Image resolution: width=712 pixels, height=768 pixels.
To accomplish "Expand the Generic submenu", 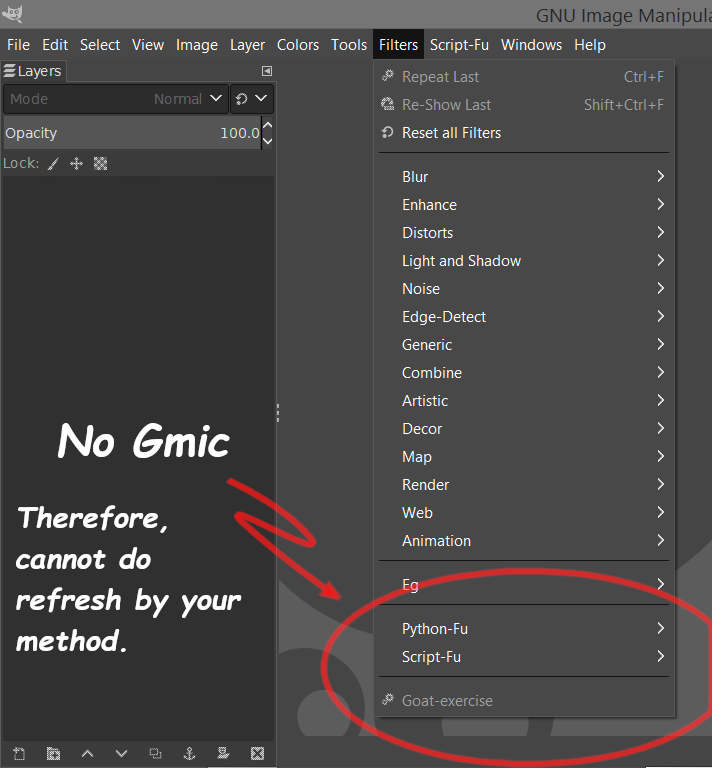I will click(524, 345).
